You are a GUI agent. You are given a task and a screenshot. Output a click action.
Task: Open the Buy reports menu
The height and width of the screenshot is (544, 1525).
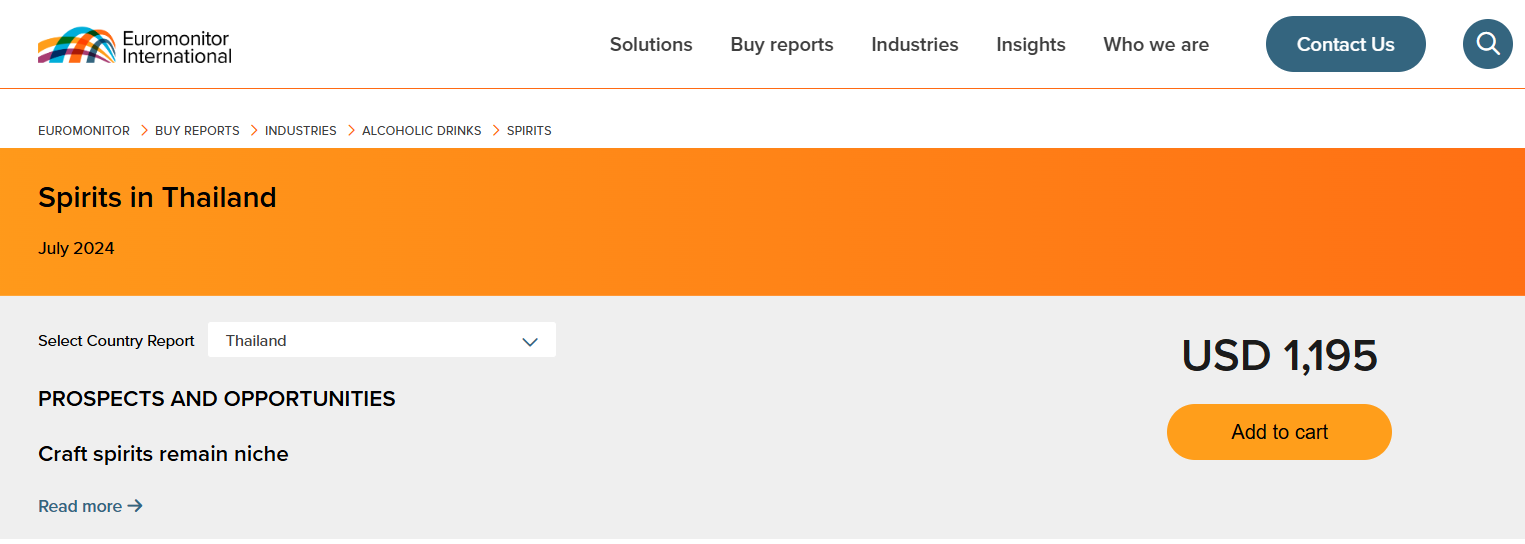pyautogui.click(x=781, y=45)
